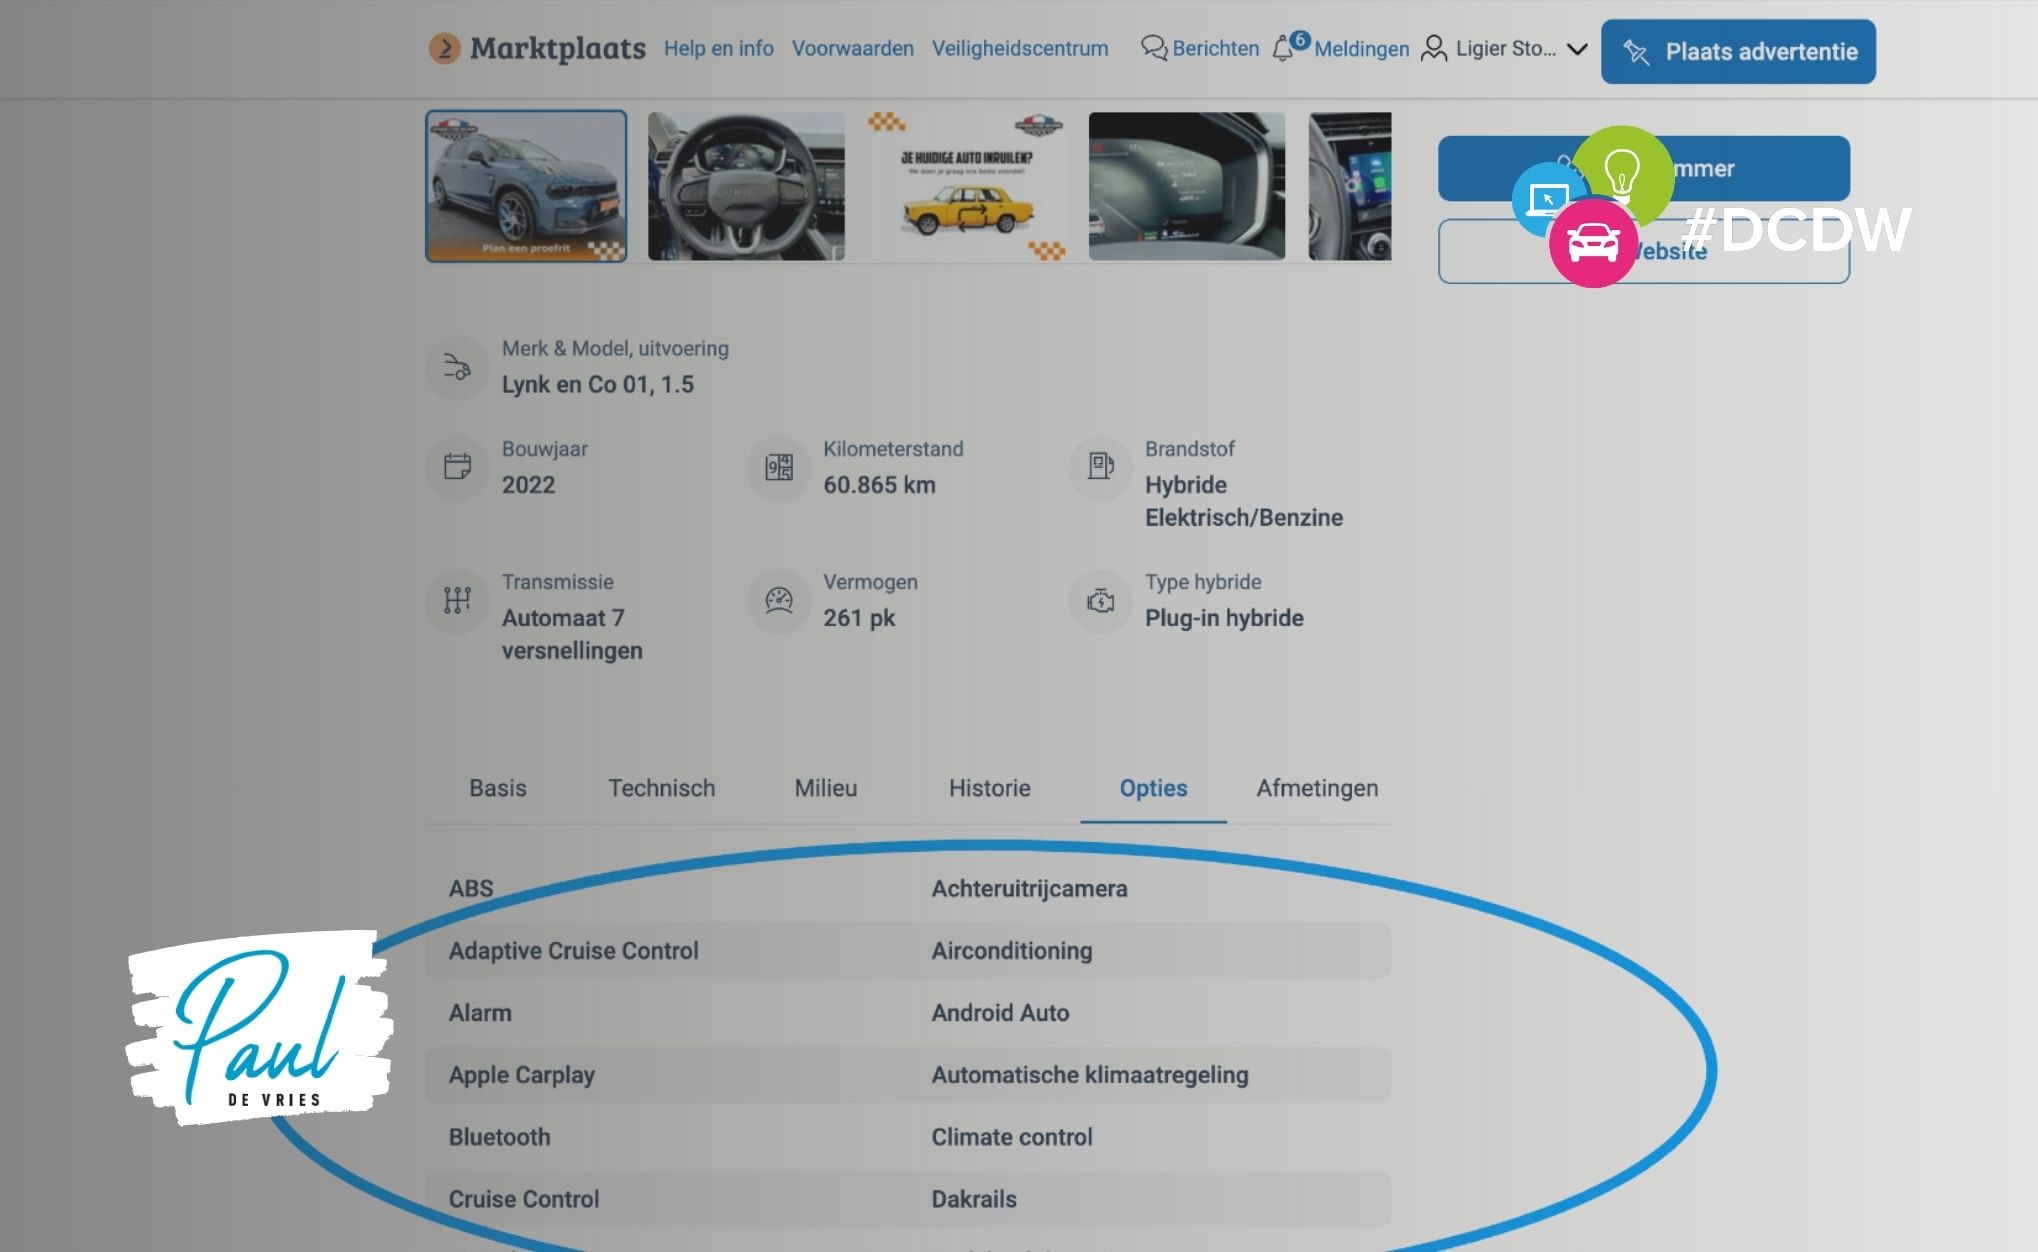Click the "261 pk" power value
Viewport: 2038px width, 1252px height.
(859, 618)
